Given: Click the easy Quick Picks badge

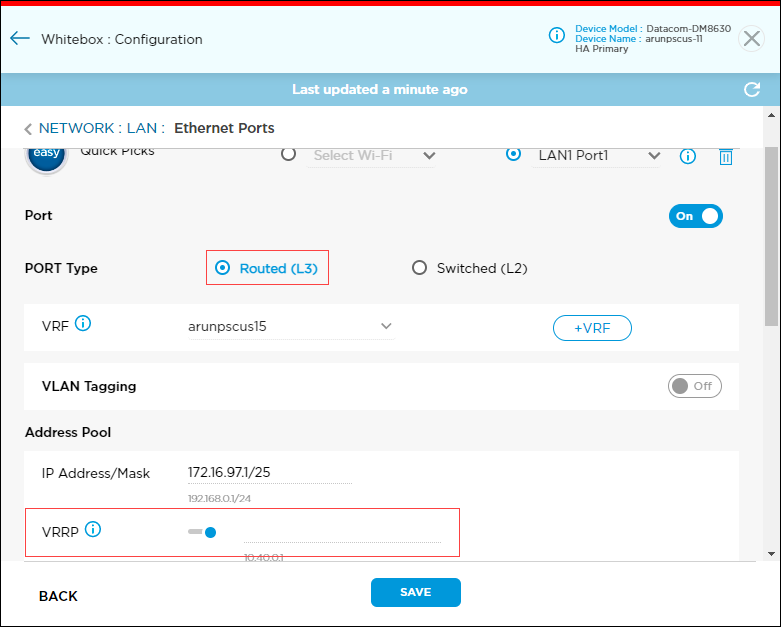Looking at the screenshot, I should tap(46, 156).
